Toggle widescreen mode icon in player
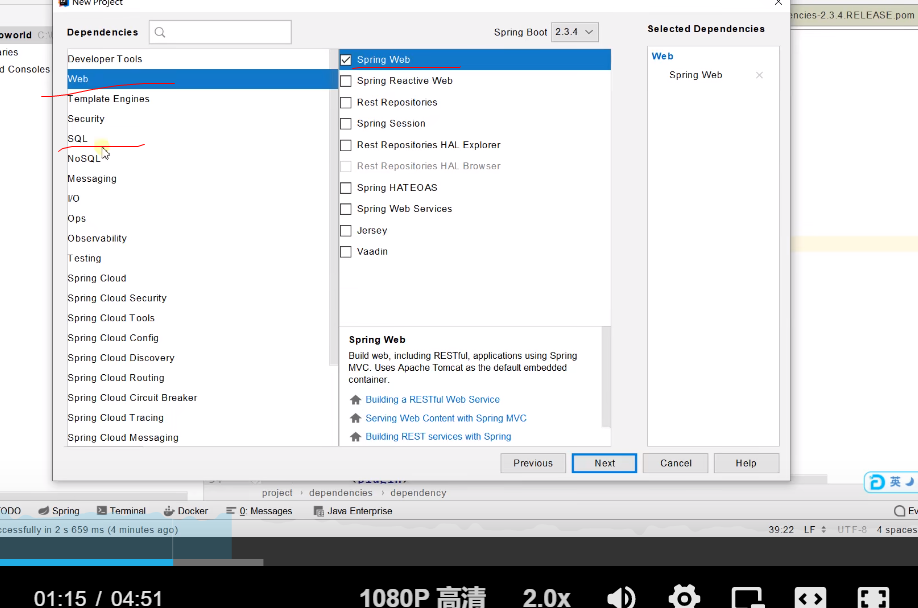This screenshot has width=918, height=608. coord(810,597)
